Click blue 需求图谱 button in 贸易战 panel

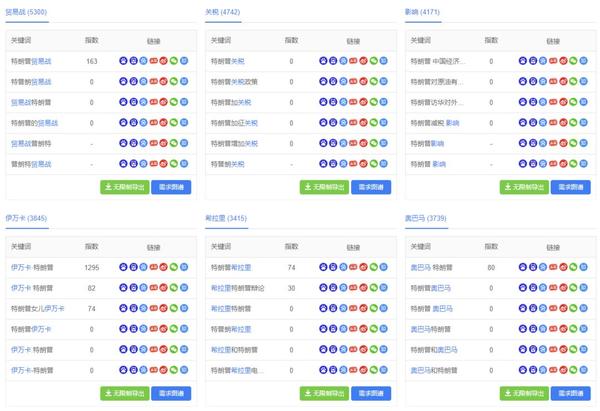tap(171, 187)
